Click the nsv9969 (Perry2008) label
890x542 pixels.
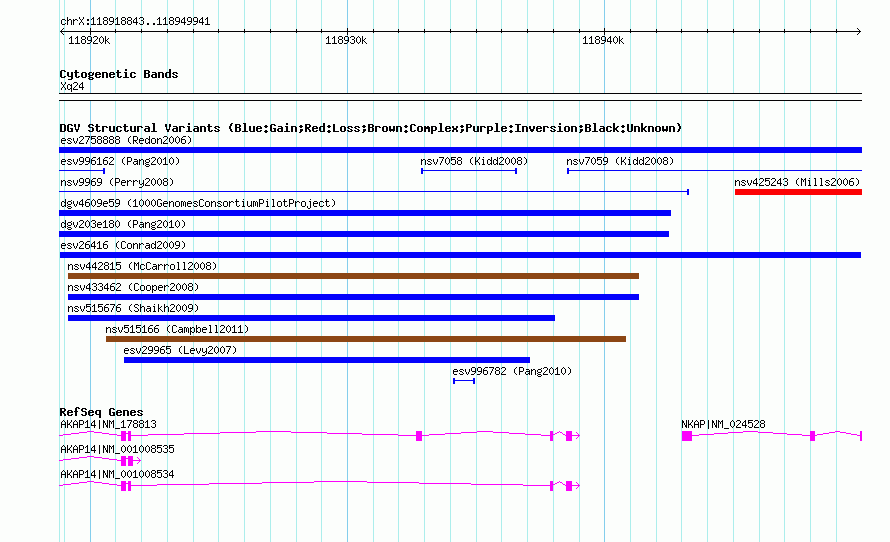[x=117, y=182]
